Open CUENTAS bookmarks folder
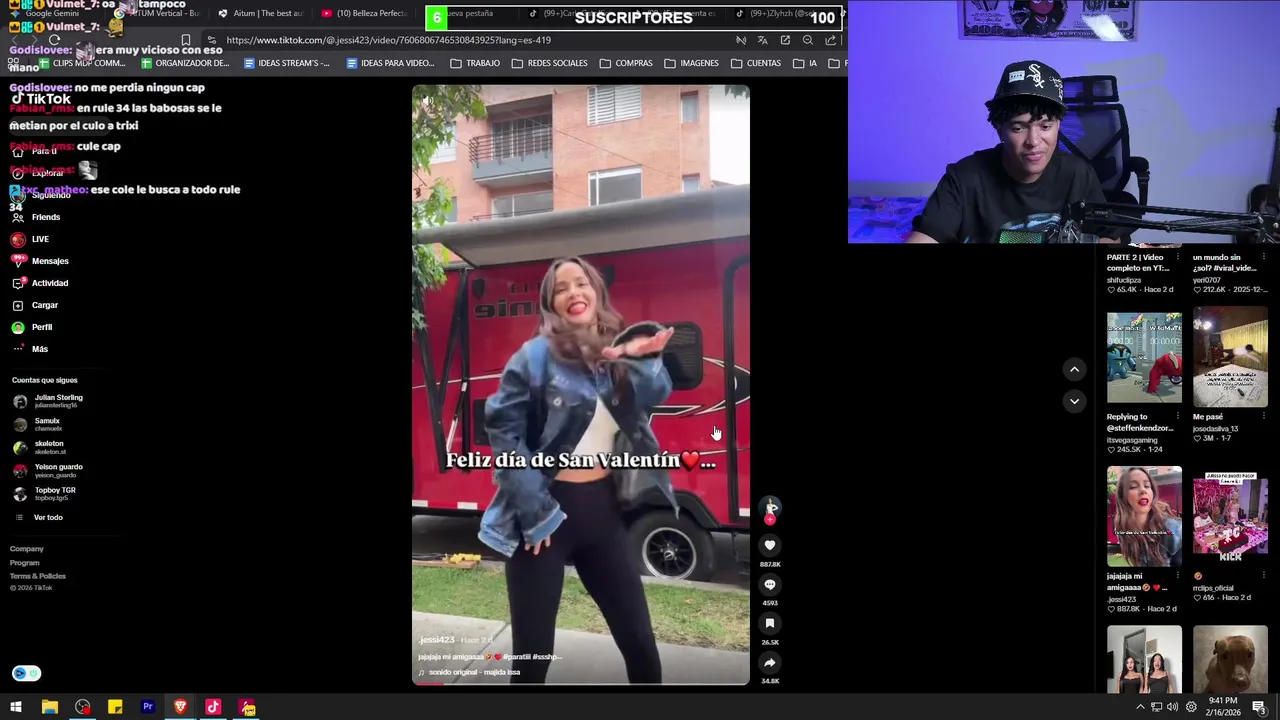 (756, 63)
